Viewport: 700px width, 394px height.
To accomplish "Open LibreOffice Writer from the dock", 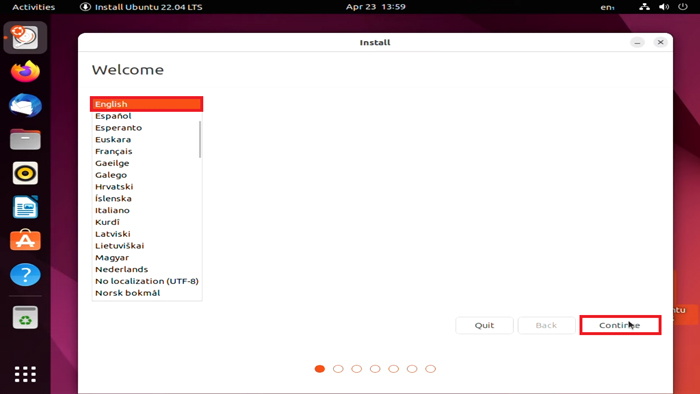I will click(x=25, y=207).
